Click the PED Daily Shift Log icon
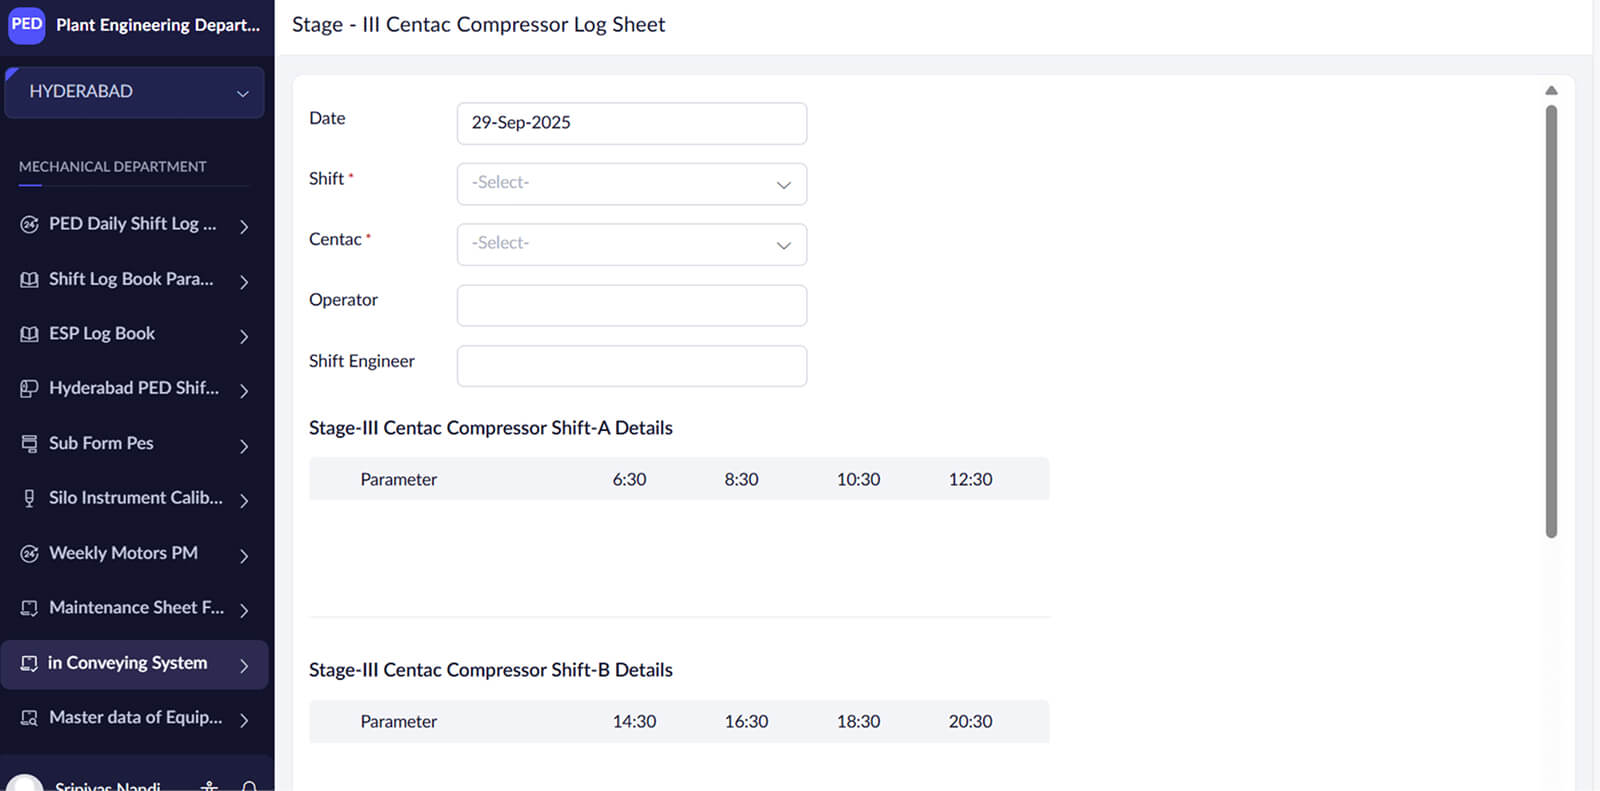The image size is (1600, 791). point(29,224)
